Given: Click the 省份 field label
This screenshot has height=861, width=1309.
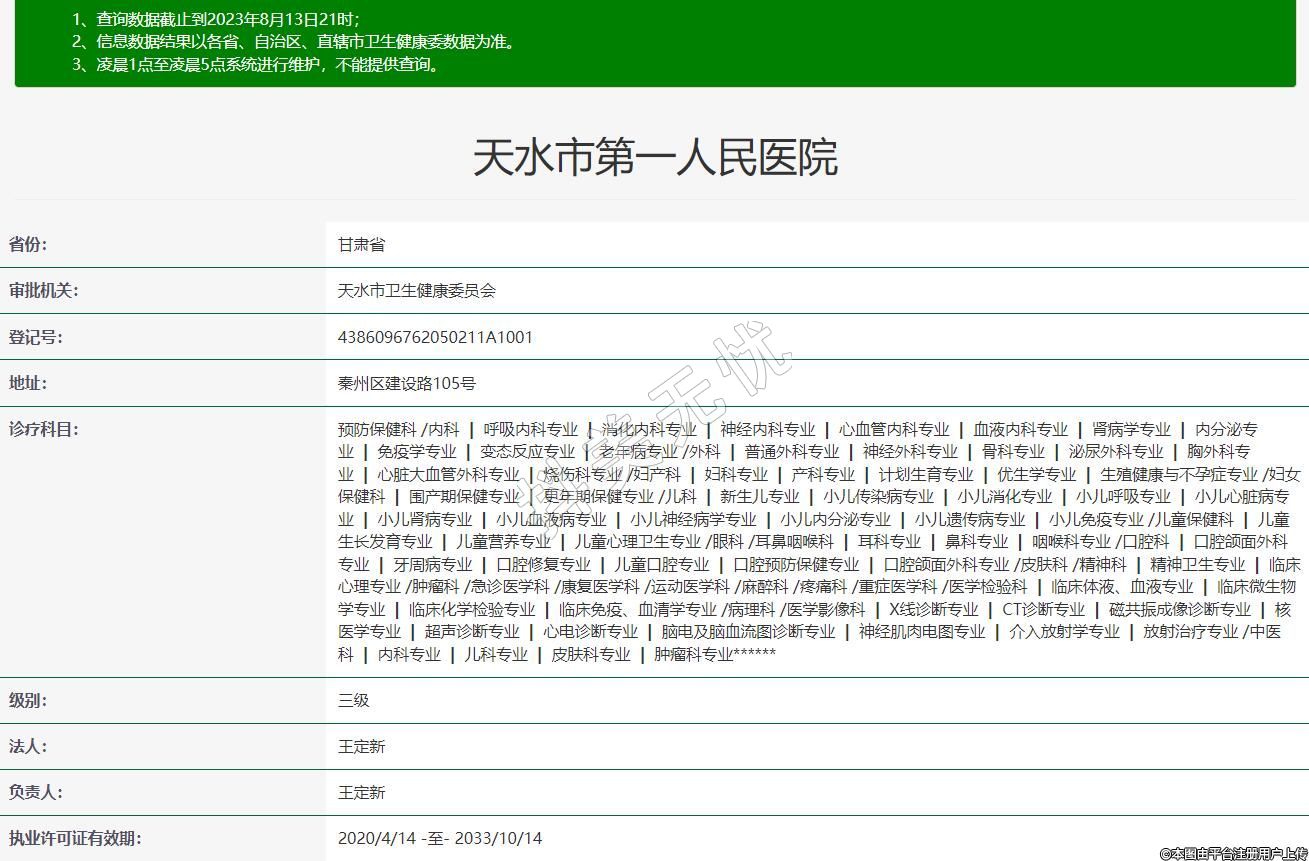Looking at the screenshot, I should click(x=28, y=244).
